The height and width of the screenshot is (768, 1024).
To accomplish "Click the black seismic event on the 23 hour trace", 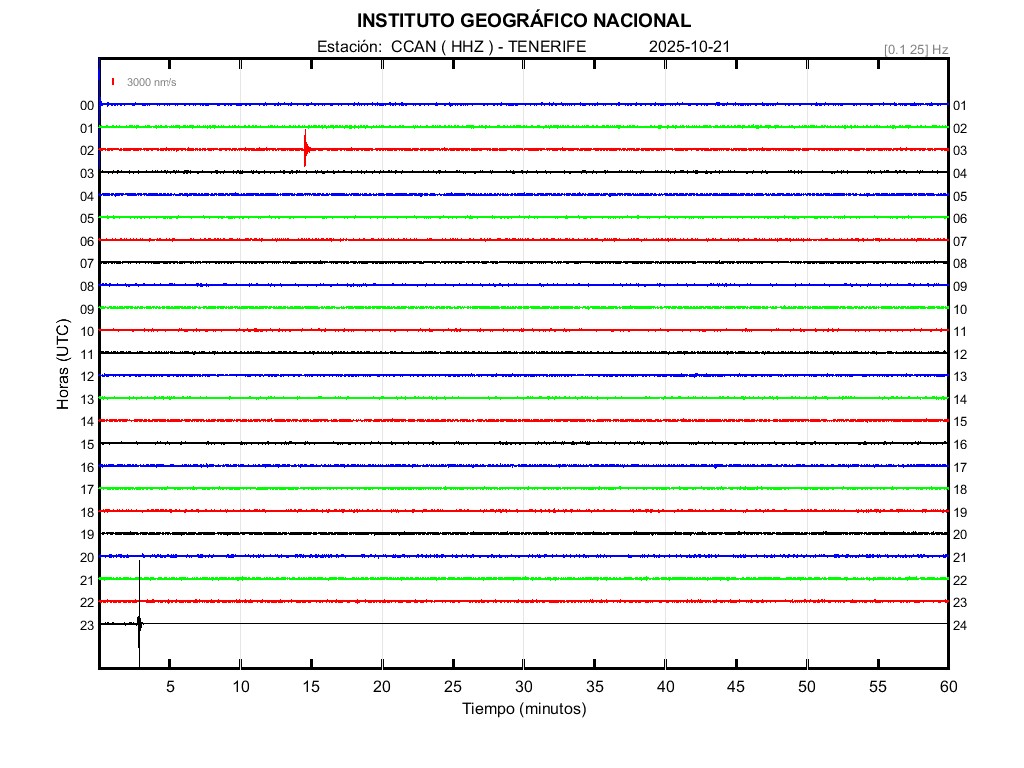I will click(x=139, y=624).
